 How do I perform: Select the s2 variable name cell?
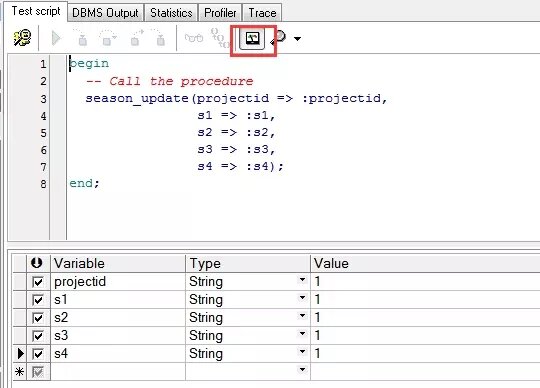click(x=118, y=318)
